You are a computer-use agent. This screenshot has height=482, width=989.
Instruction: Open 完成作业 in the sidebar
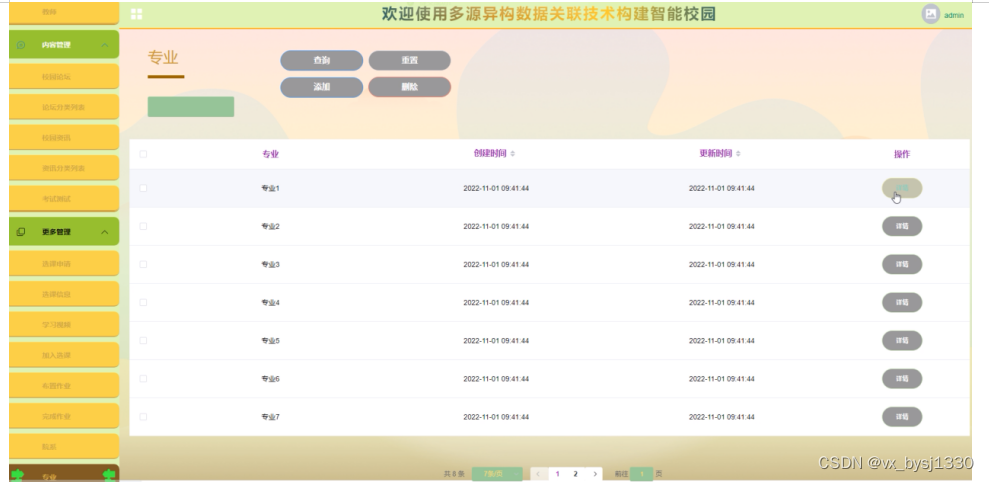tap(64, 416)
